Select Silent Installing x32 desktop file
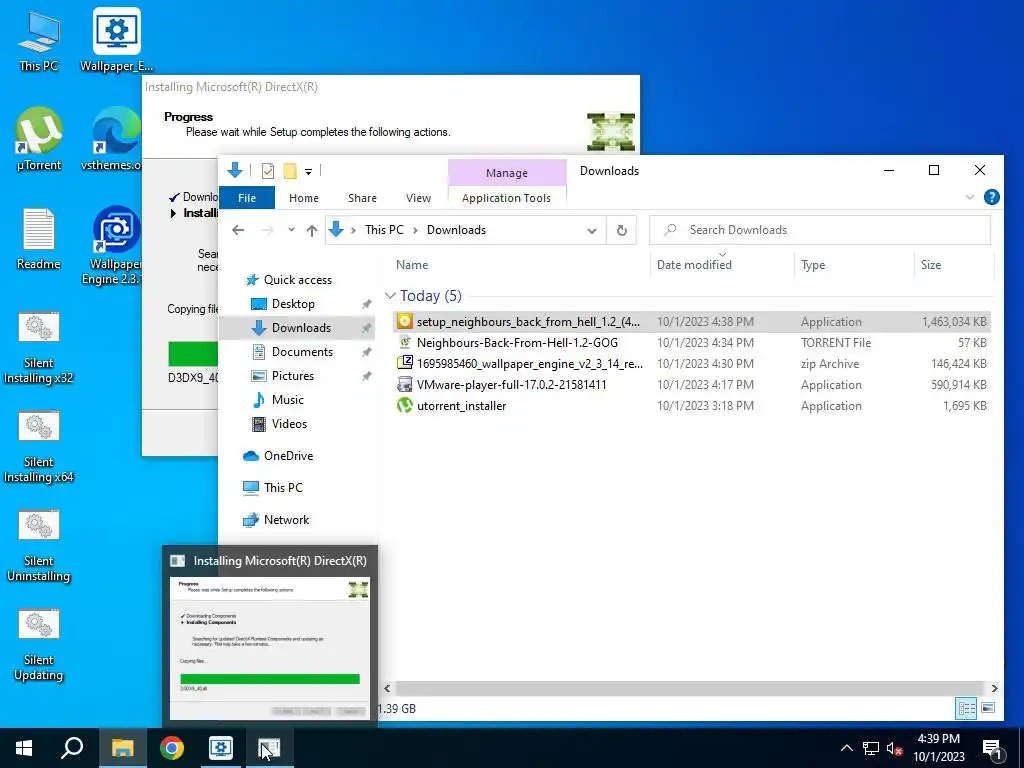This screenshot has height=768, width=1024. click(39, 347)
